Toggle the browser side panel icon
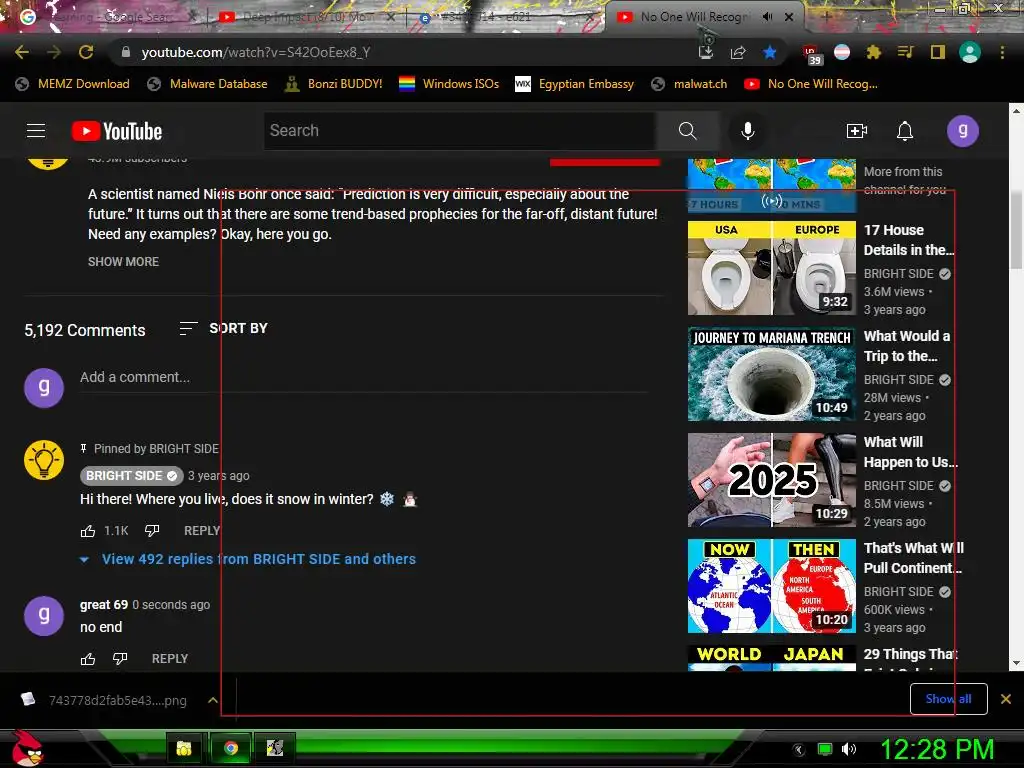1024x768 pixels. (937, 52)
